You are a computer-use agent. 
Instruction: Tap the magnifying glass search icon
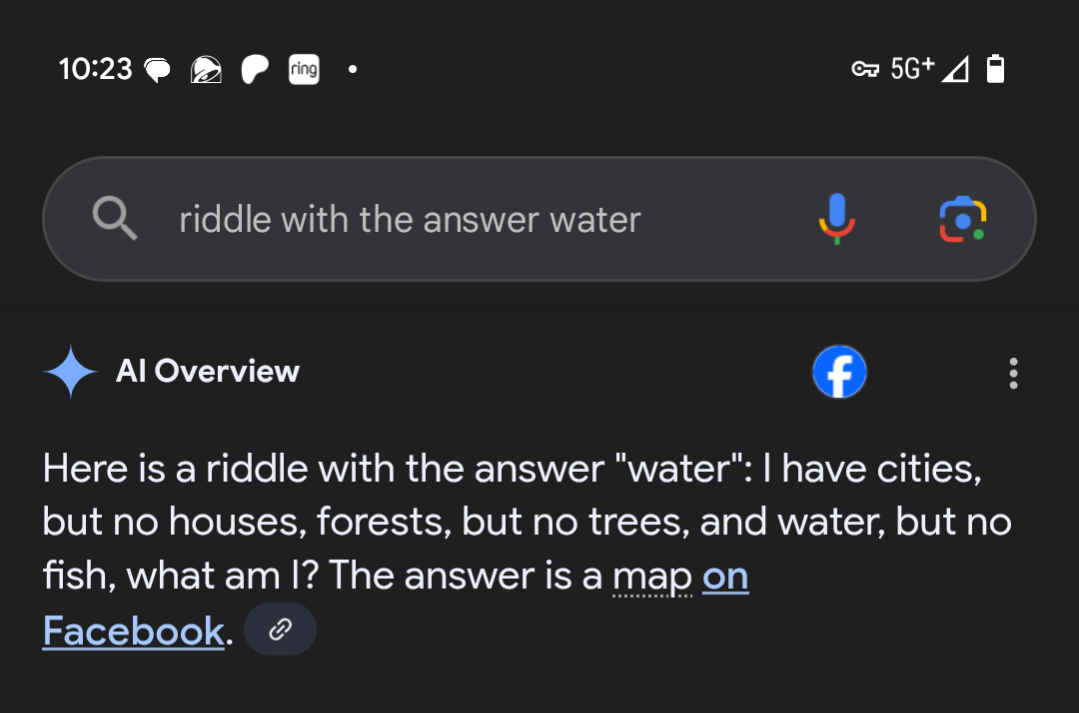(x=115, y=218)
